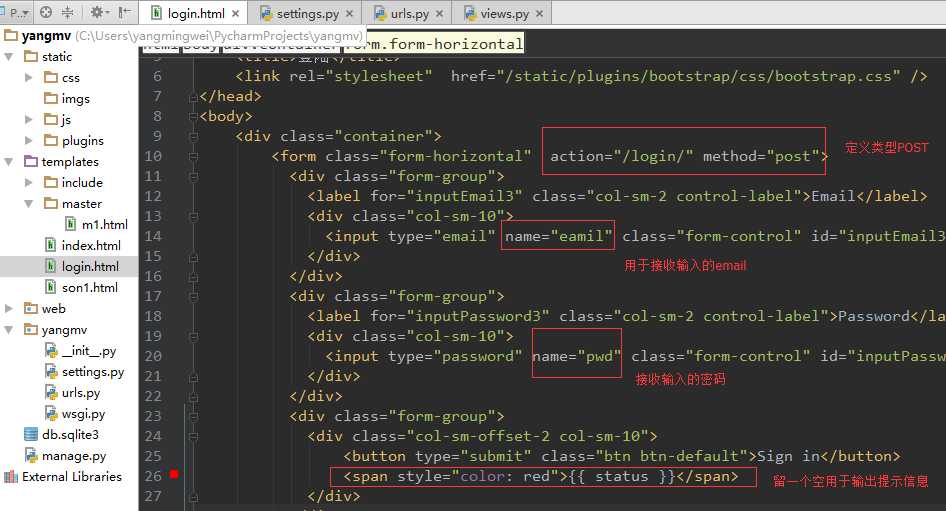946x511 pixels.
Task: Toggle the breakpoint on line 26
Action: tap(174, 474)
